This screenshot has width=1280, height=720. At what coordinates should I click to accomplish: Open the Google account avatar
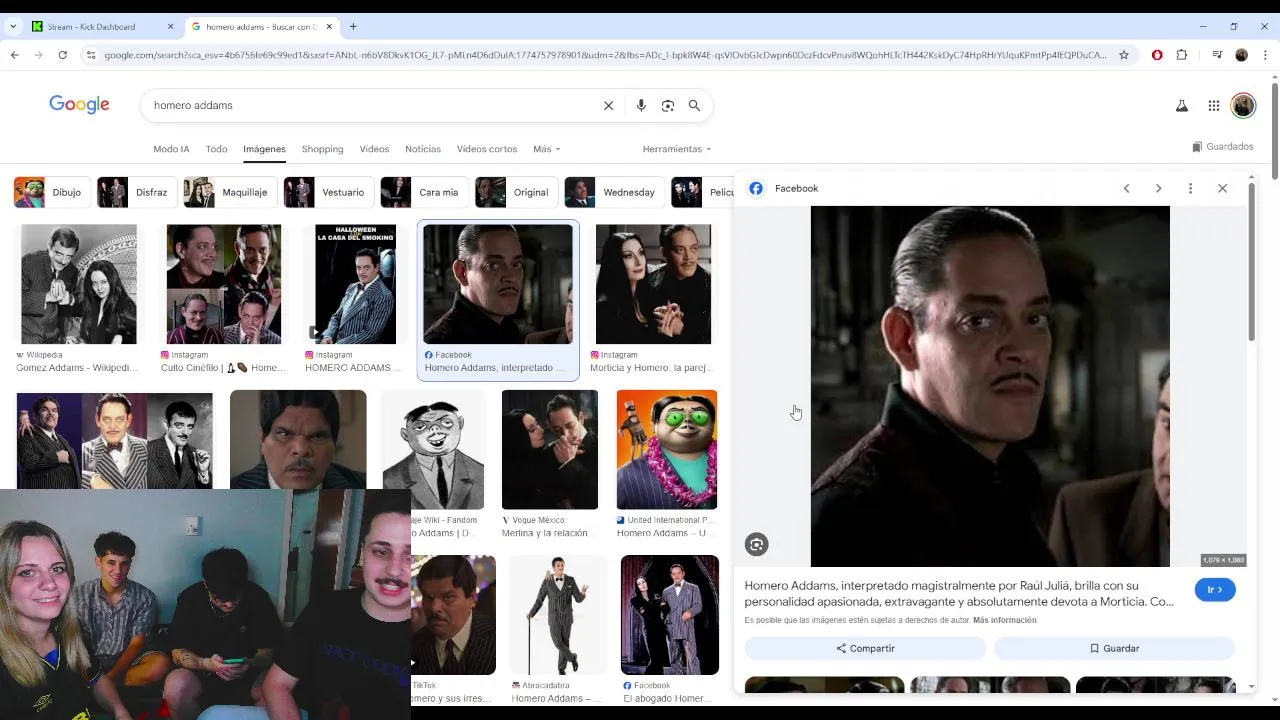point(1243,105)
